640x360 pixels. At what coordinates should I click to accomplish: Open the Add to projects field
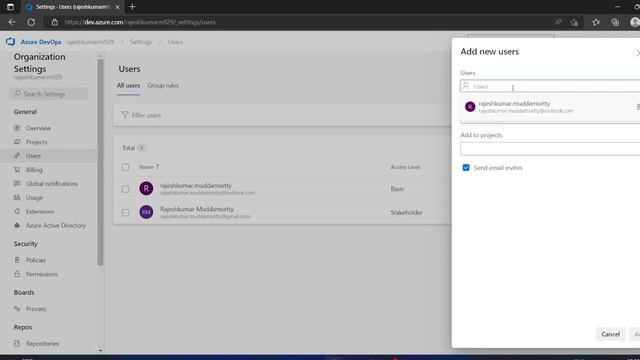pos(550,149)
